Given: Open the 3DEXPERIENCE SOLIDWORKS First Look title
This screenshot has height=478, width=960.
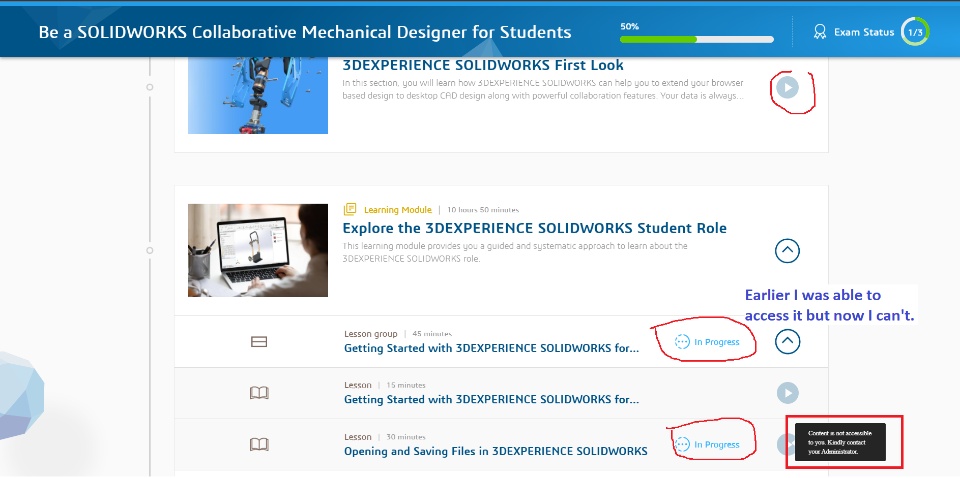Looking at the screenshot, I should (x=483, y=65).
